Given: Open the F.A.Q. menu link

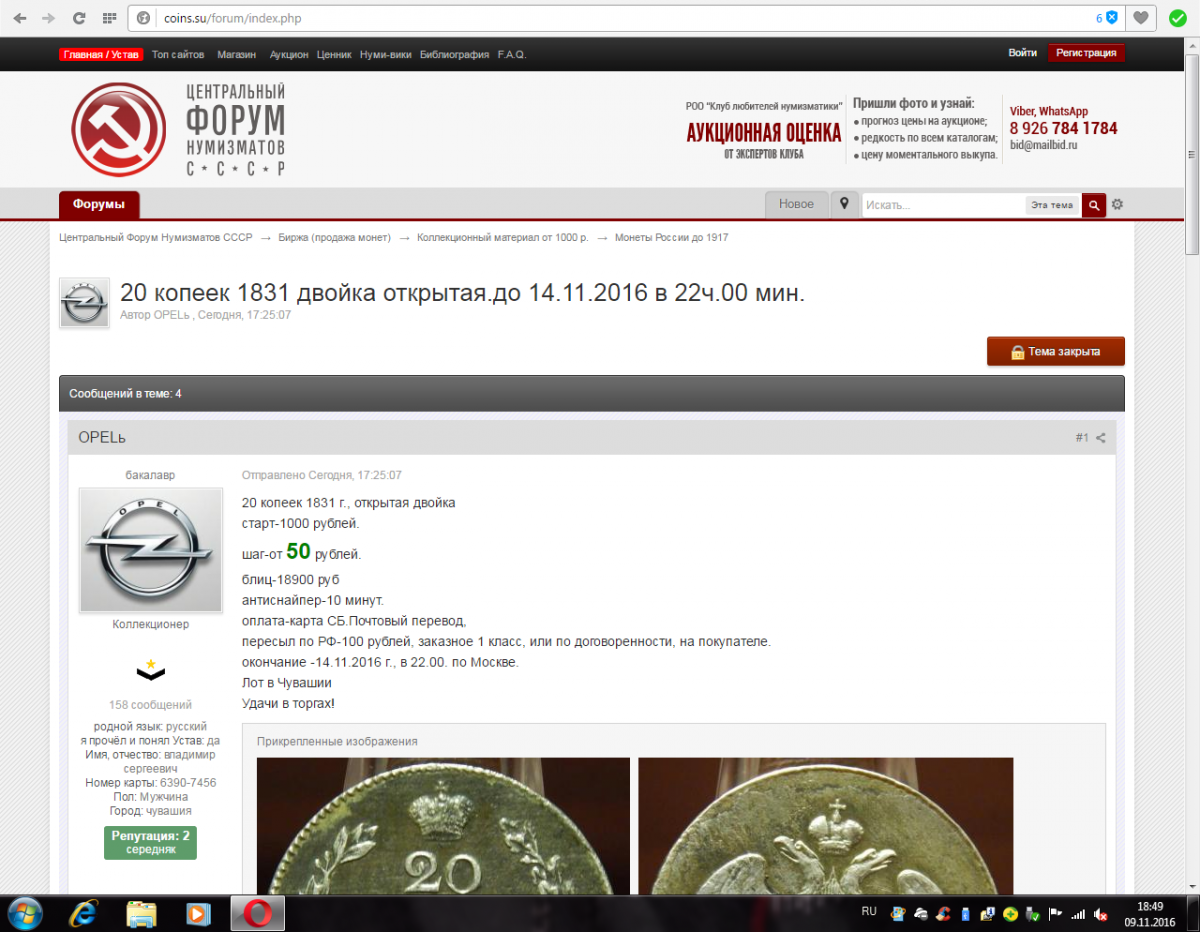Looking at the screenshot, I should pos(512,54).
